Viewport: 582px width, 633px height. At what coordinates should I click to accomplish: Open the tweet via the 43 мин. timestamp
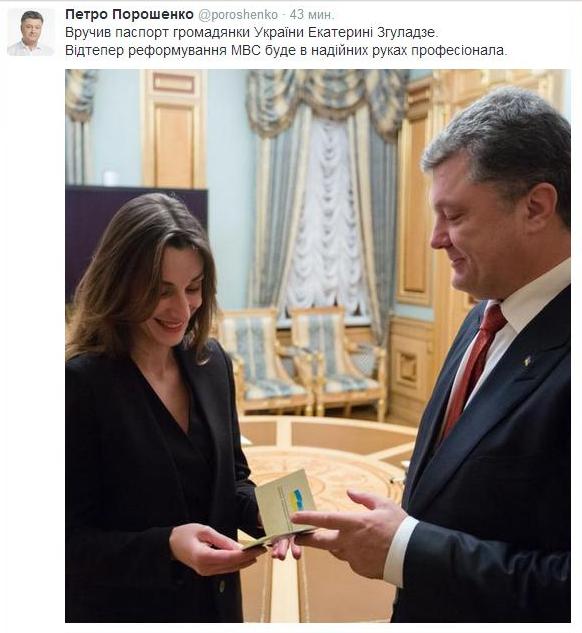point(312,15)
